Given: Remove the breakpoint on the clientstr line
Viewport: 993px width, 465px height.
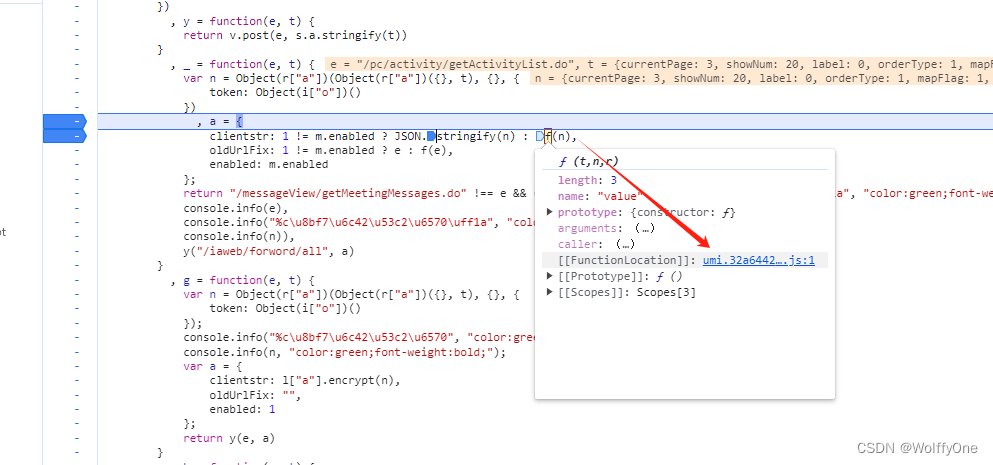Looking at the screenshot, I should [63, 136].
